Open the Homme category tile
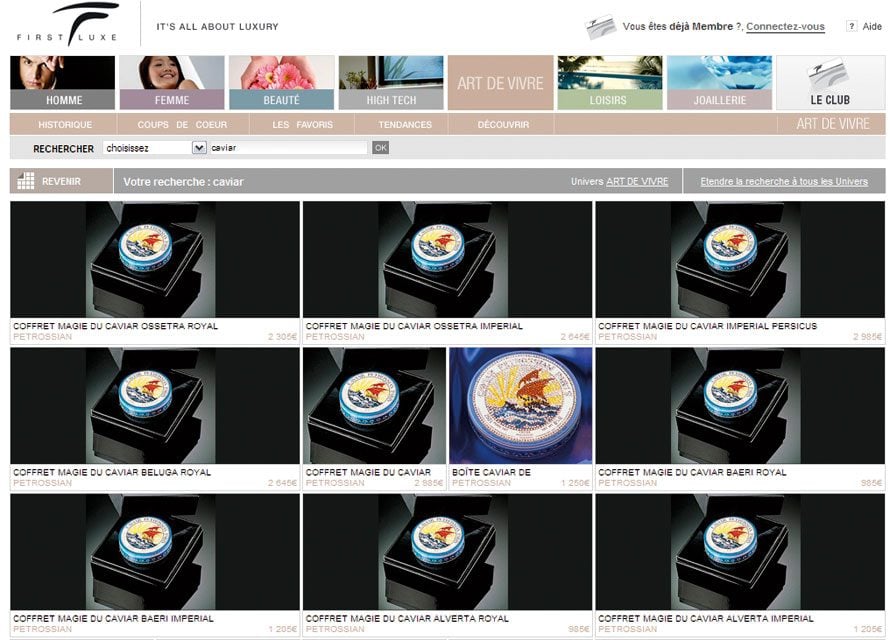The height and width of the screenshot is (640, 890). click(x=64, y=82)
